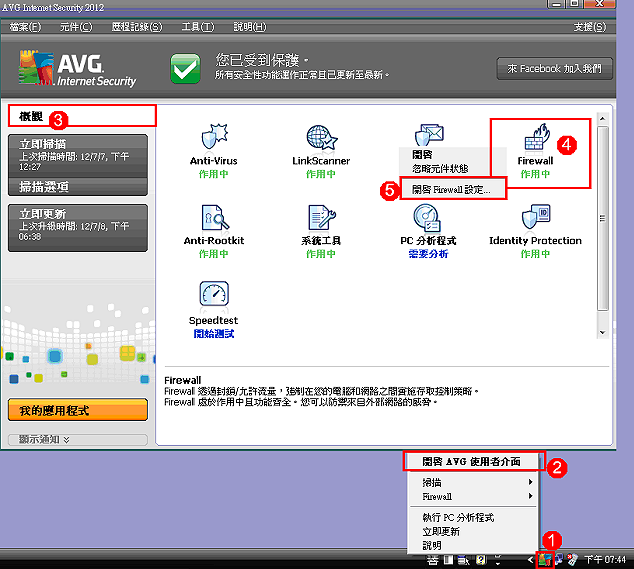The height and width of the screenshot is (569, 634).
Task: Open the PC 分析程式 analyzer icon
Action: [427, 218]
